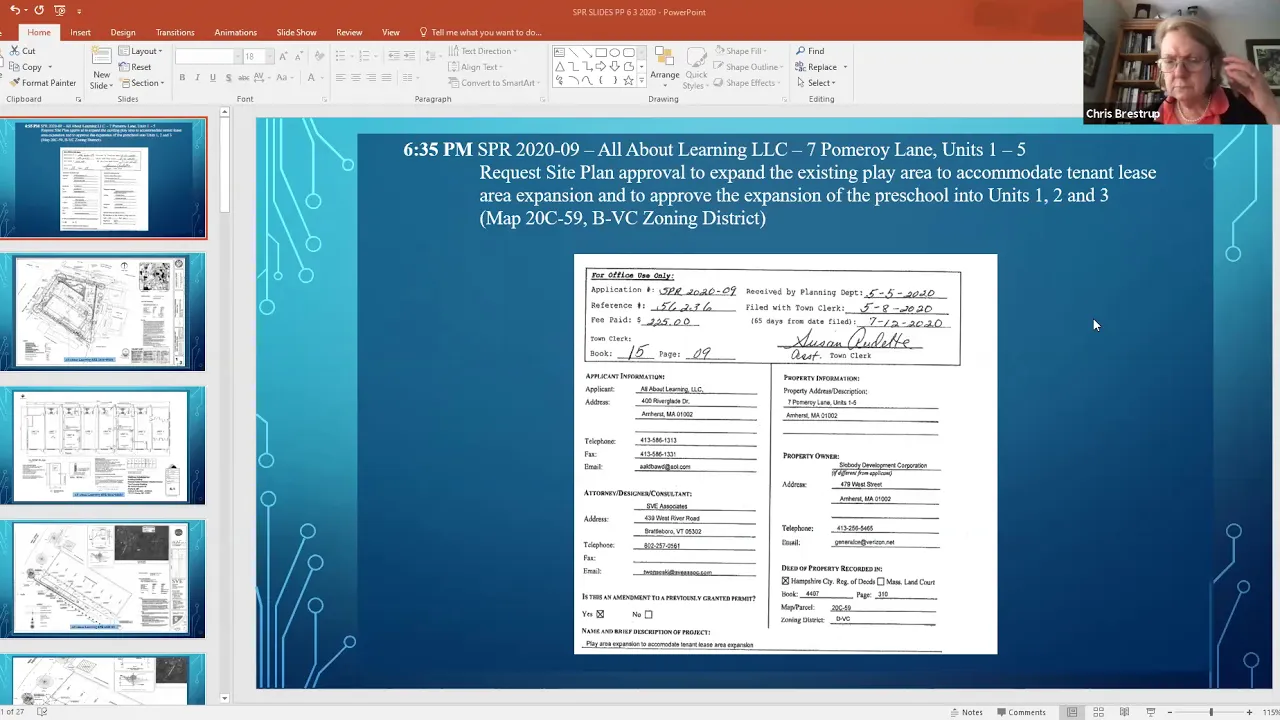The image size is (1280, 720).
Task: Open the View tab
Action: point(390,32)
